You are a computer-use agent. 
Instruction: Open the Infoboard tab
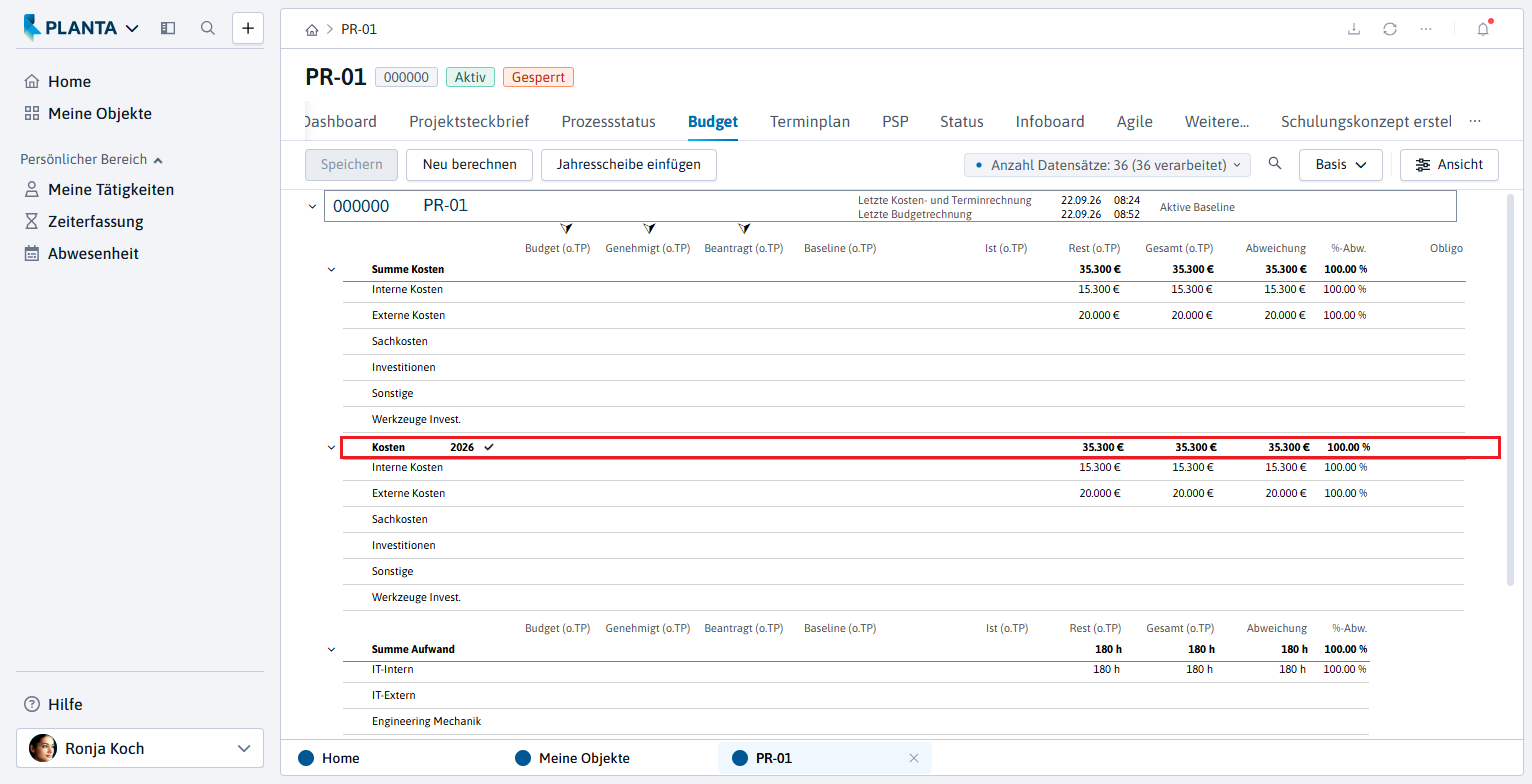point(1050,121)
